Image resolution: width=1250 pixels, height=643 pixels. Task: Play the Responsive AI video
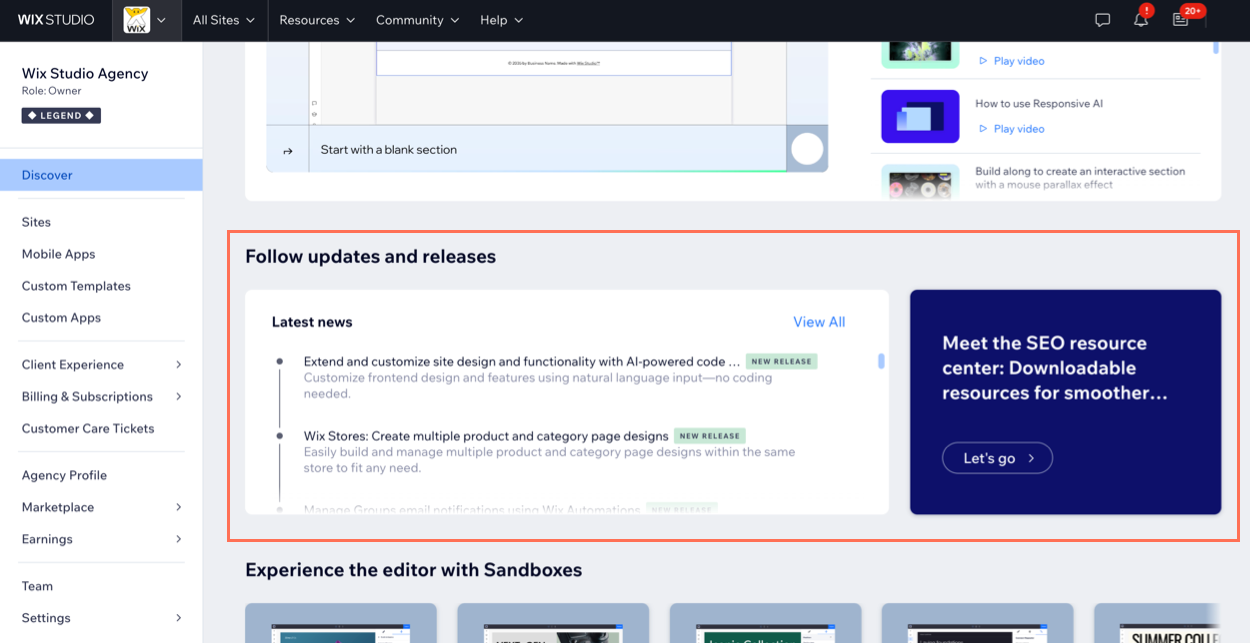coord(1011,129)
